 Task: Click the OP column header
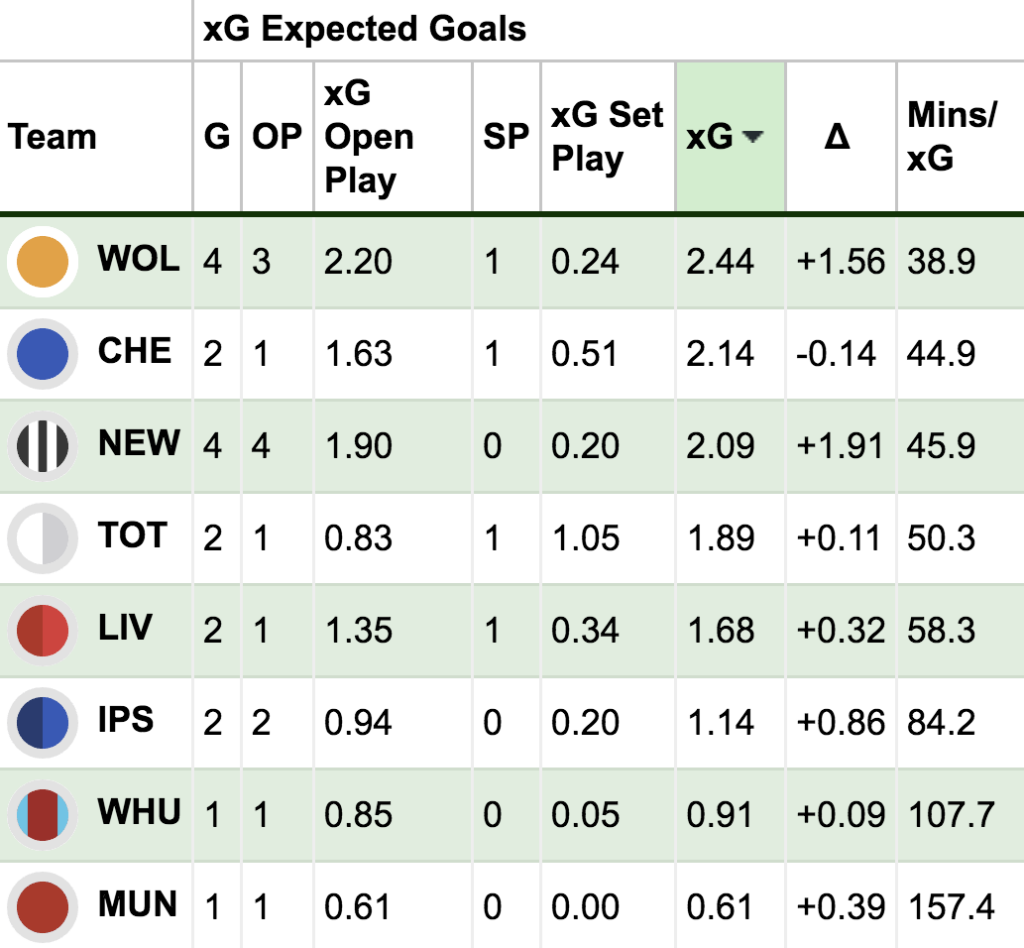tap(277, 136)
